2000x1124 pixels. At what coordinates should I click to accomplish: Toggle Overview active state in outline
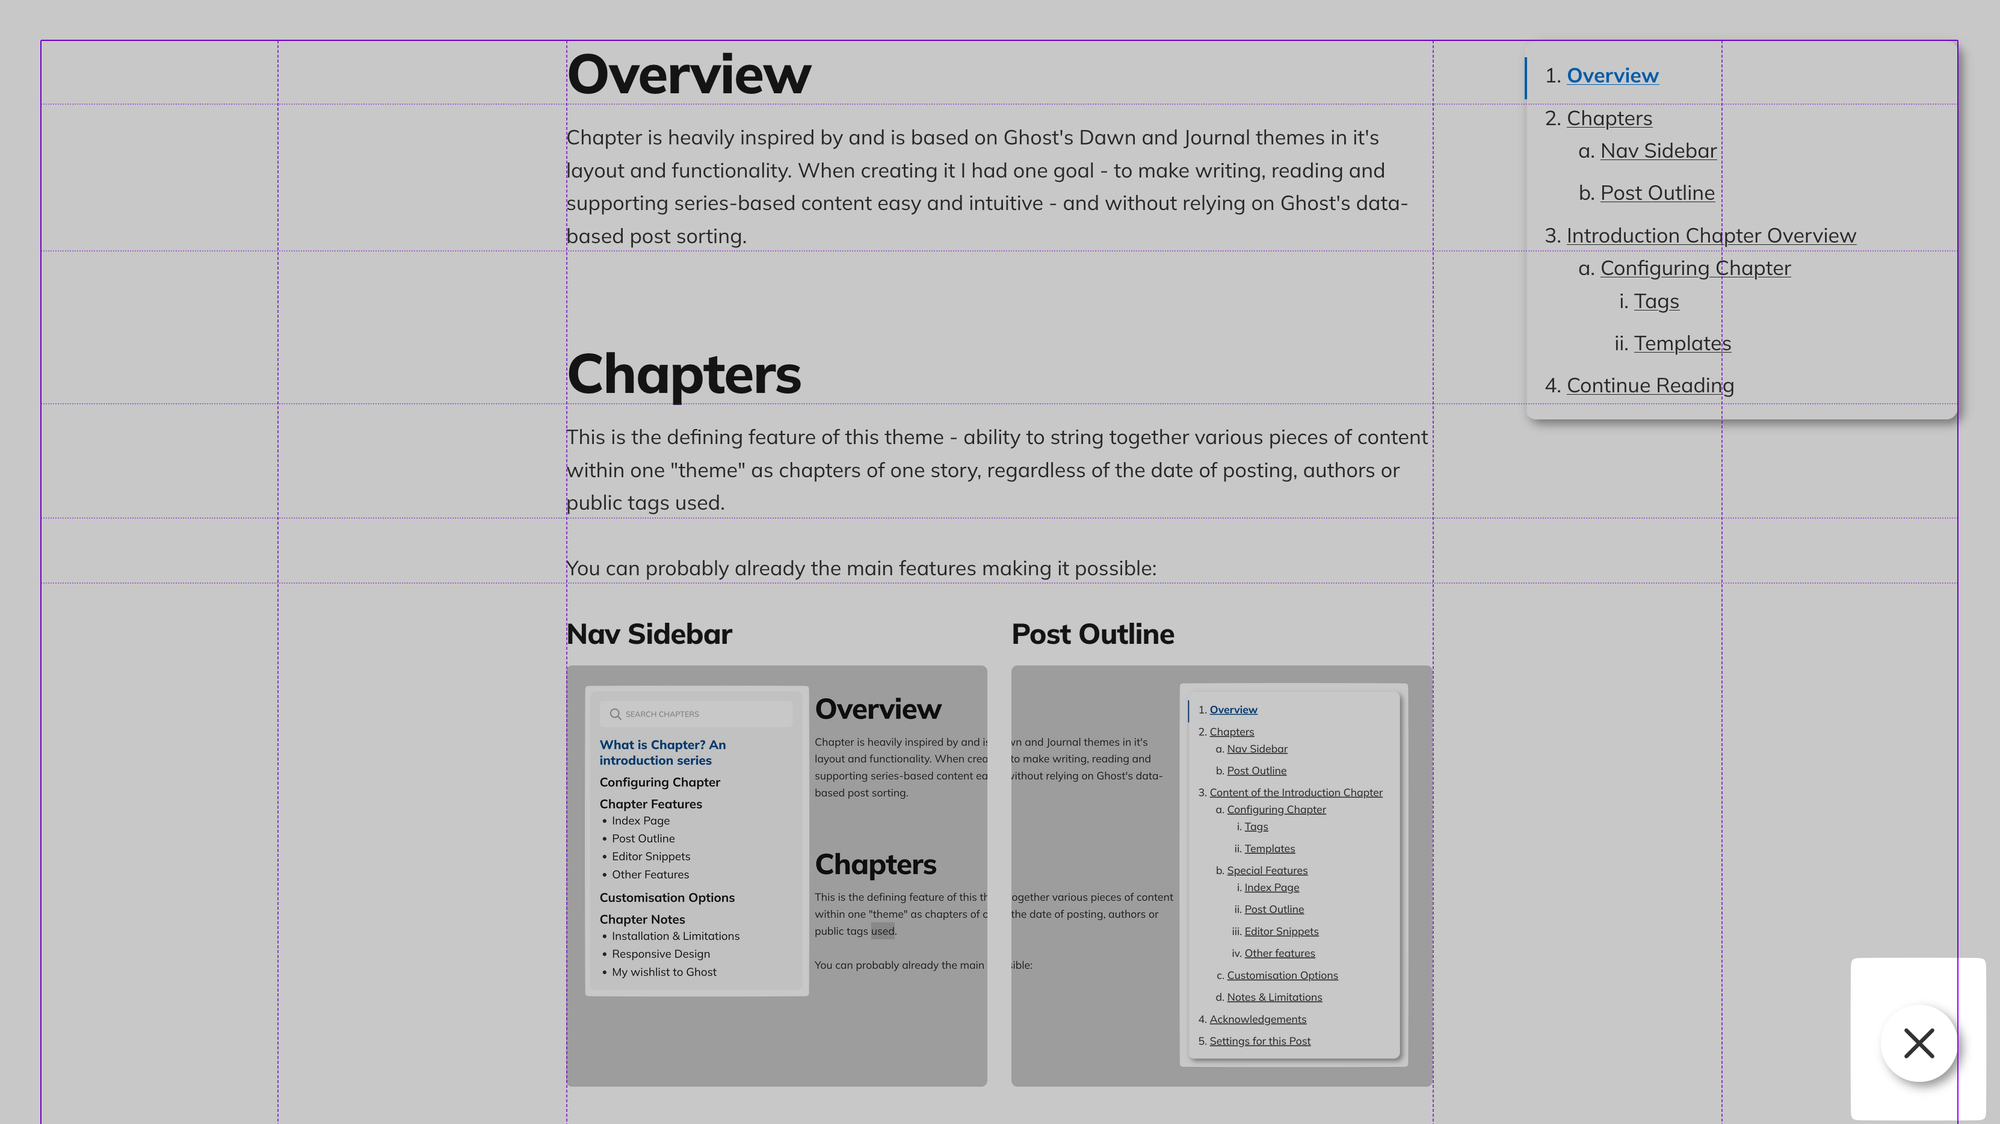click(1611, 74)
